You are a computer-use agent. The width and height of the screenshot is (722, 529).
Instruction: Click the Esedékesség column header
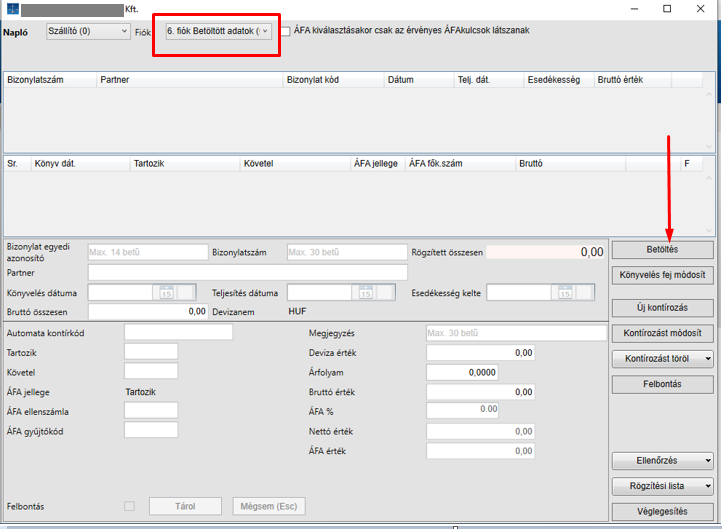click(x=559, y=80)
